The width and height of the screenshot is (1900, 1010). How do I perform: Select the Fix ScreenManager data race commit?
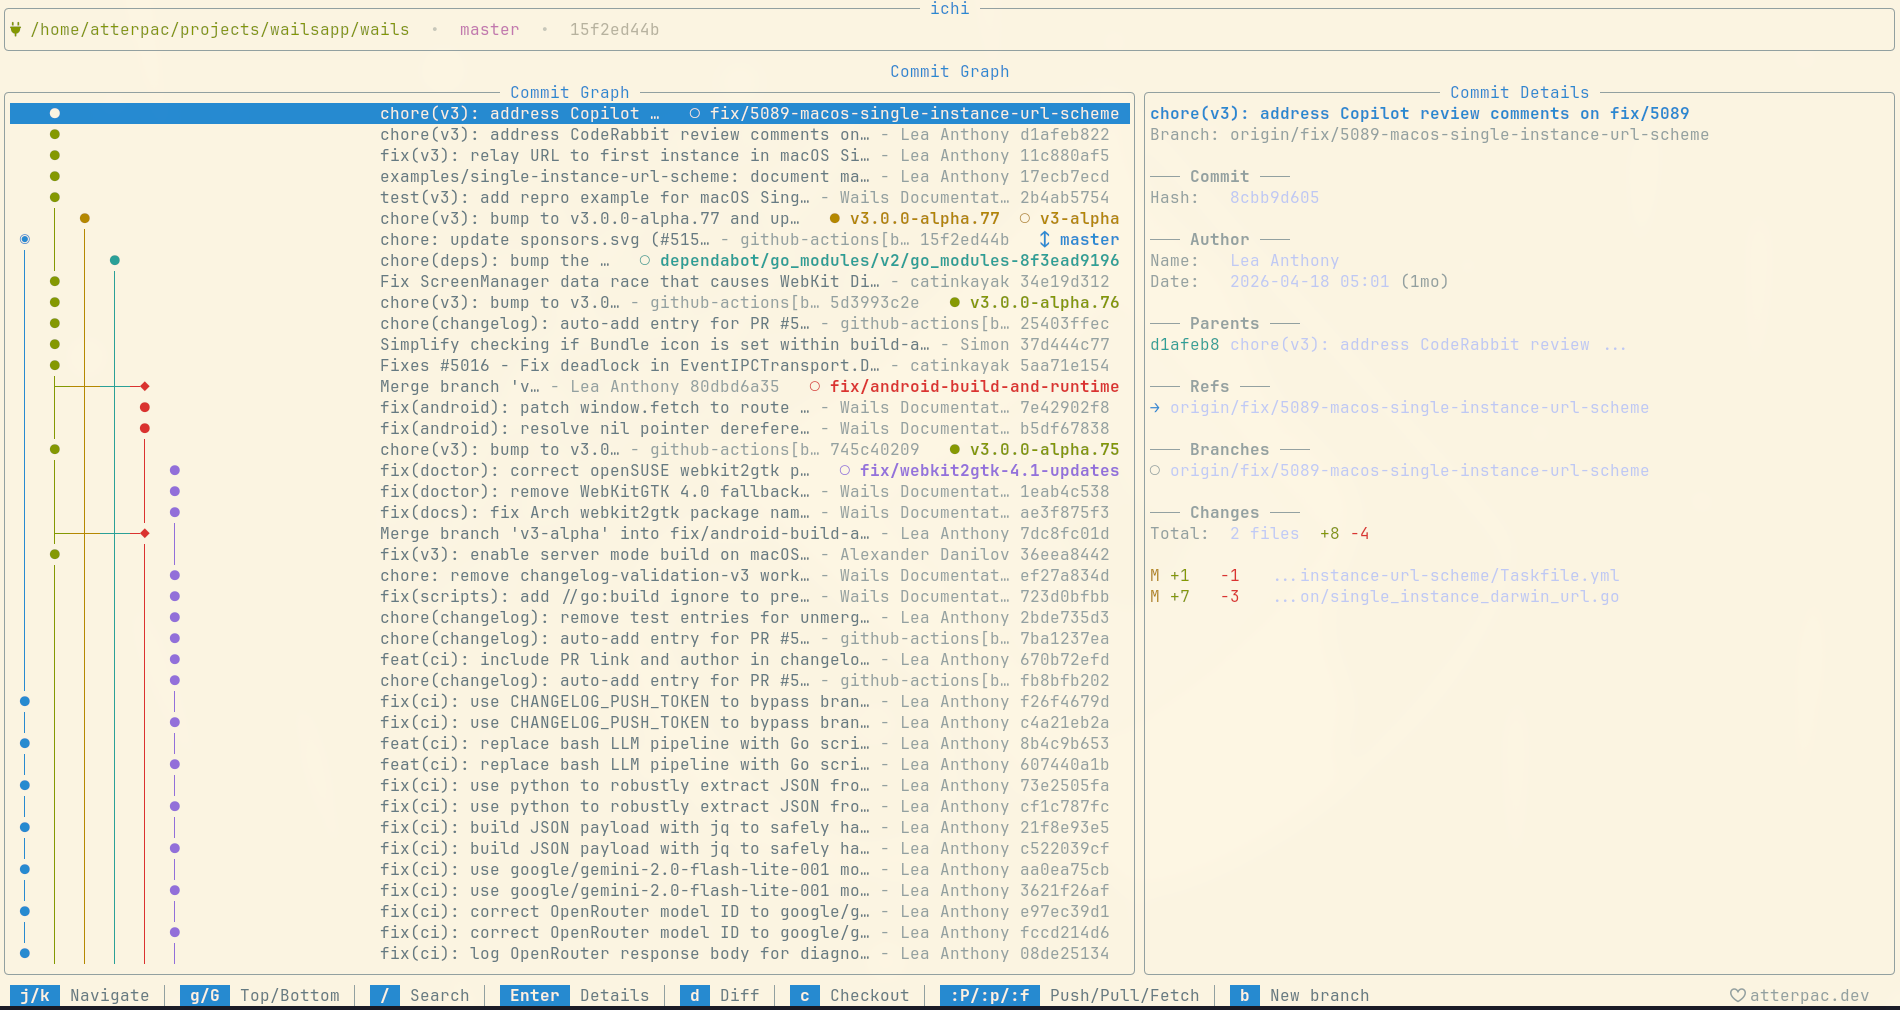[570, 281]
